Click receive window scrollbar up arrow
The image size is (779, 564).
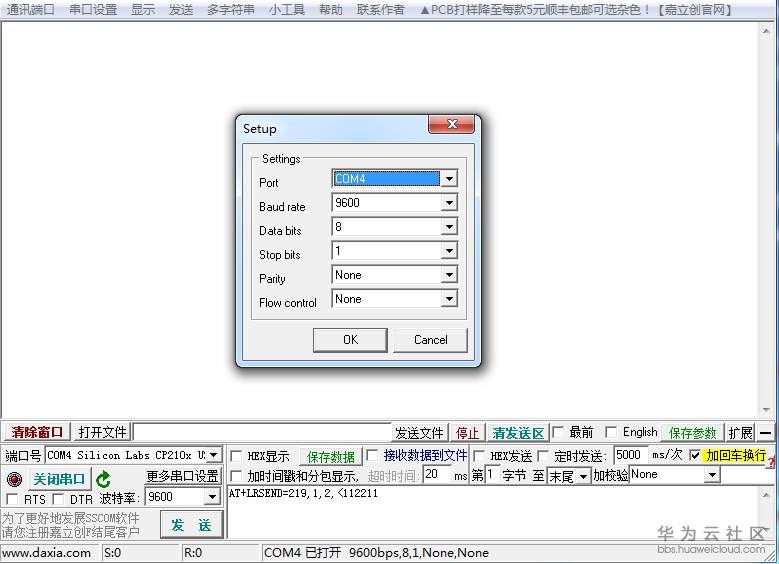click(x=766, y=31)
